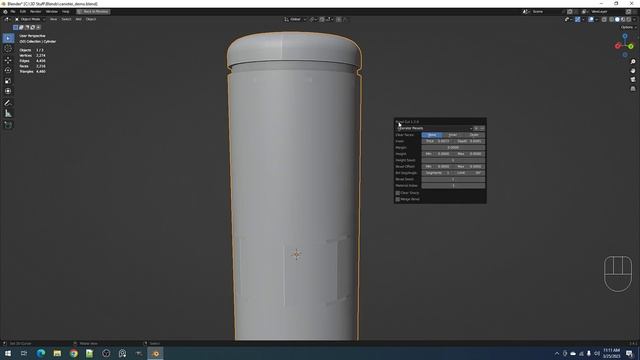Click the green Y axis on gizmo
The image size is (640, 360).
click(x=631, y=47)
